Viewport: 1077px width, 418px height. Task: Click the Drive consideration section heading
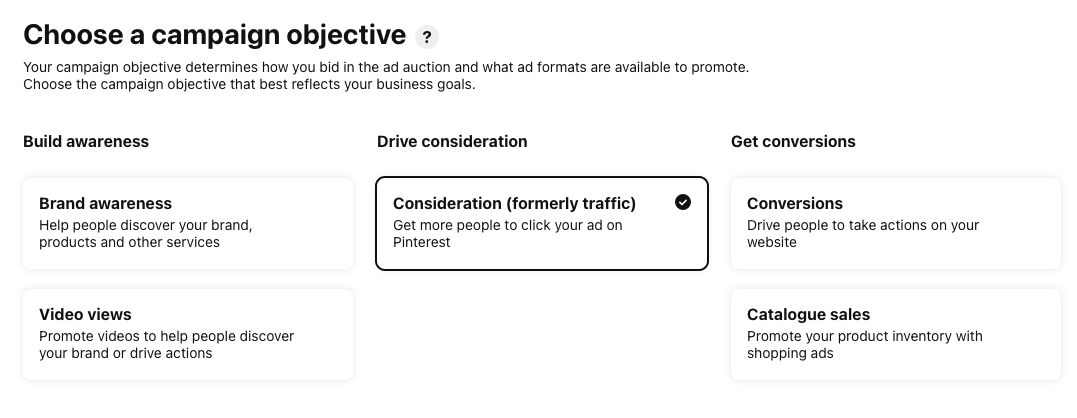coord(452,141)
